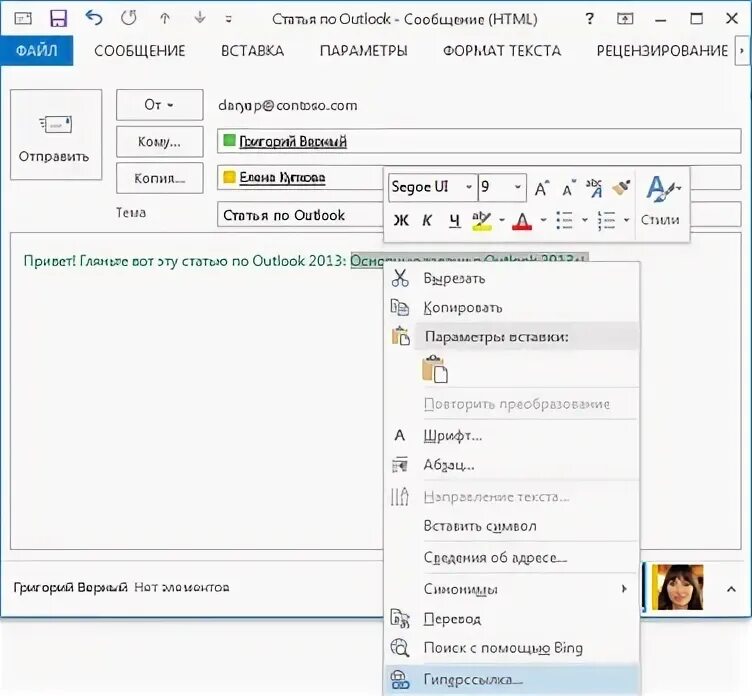Go to next item down arrow
Image resolution: width=752 pixels, height=696 pixels.
point(200,18)
